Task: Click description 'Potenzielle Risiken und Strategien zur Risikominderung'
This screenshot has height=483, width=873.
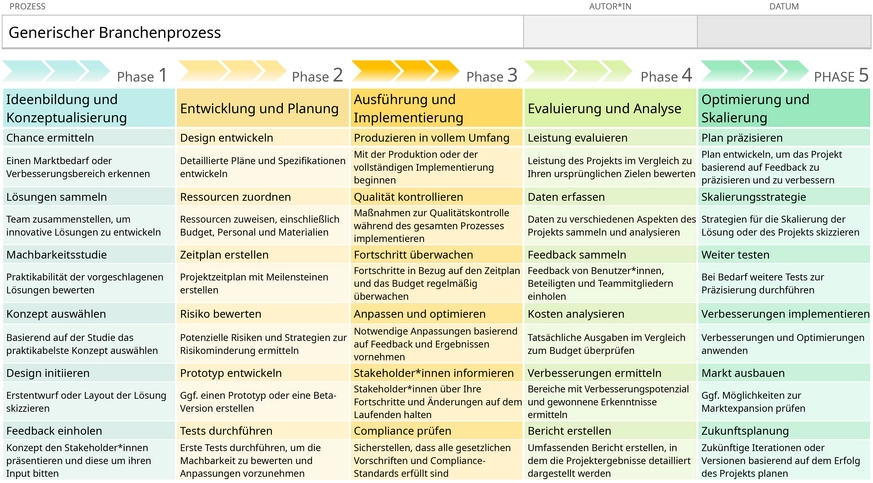Action: tap(263, 344)
